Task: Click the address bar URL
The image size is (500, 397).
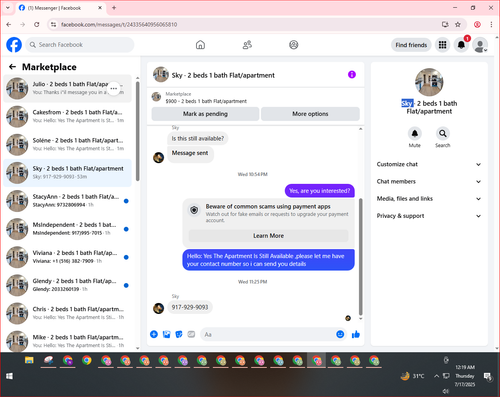Action: coord(119,24)
